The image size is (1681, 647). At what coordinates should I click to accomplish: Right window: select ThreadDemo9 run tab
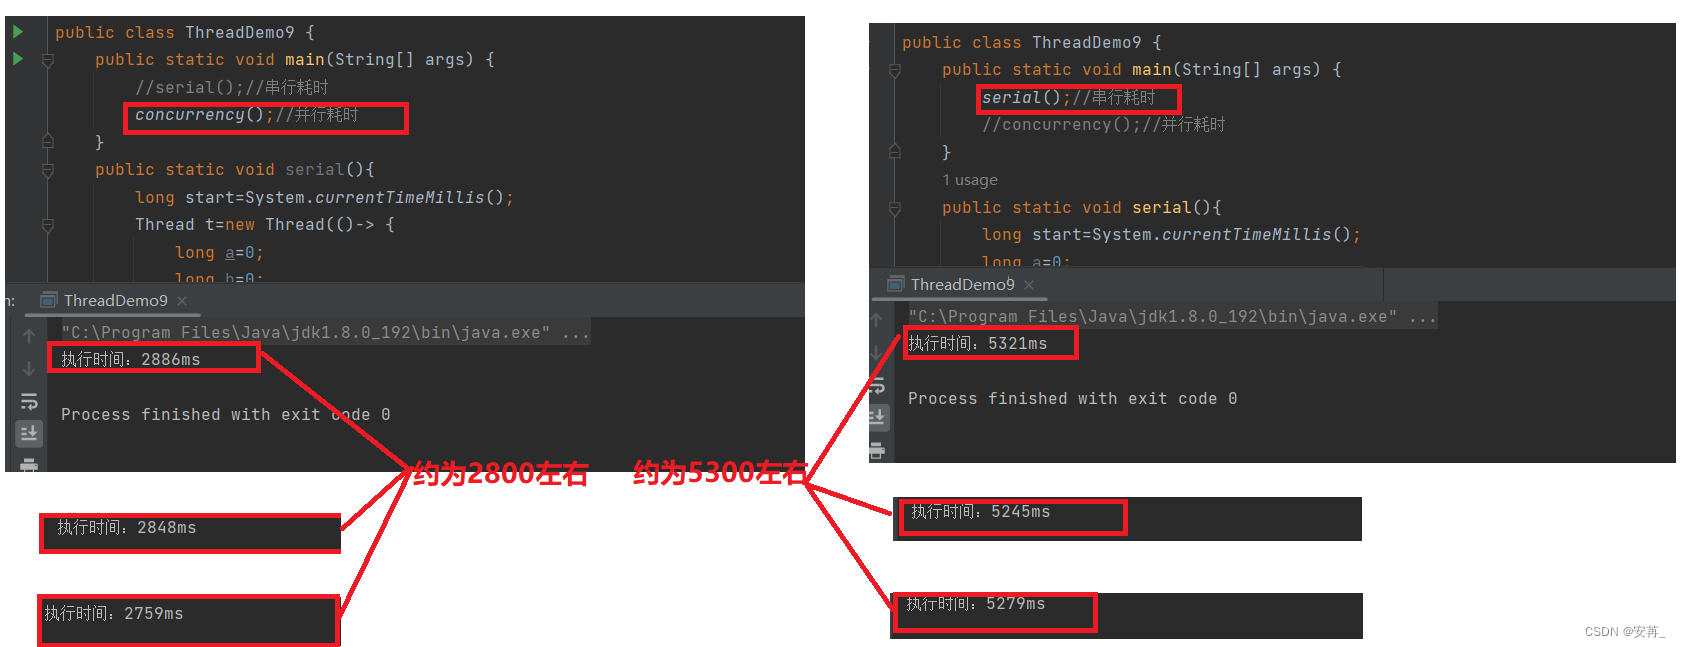tap(963, 284)
